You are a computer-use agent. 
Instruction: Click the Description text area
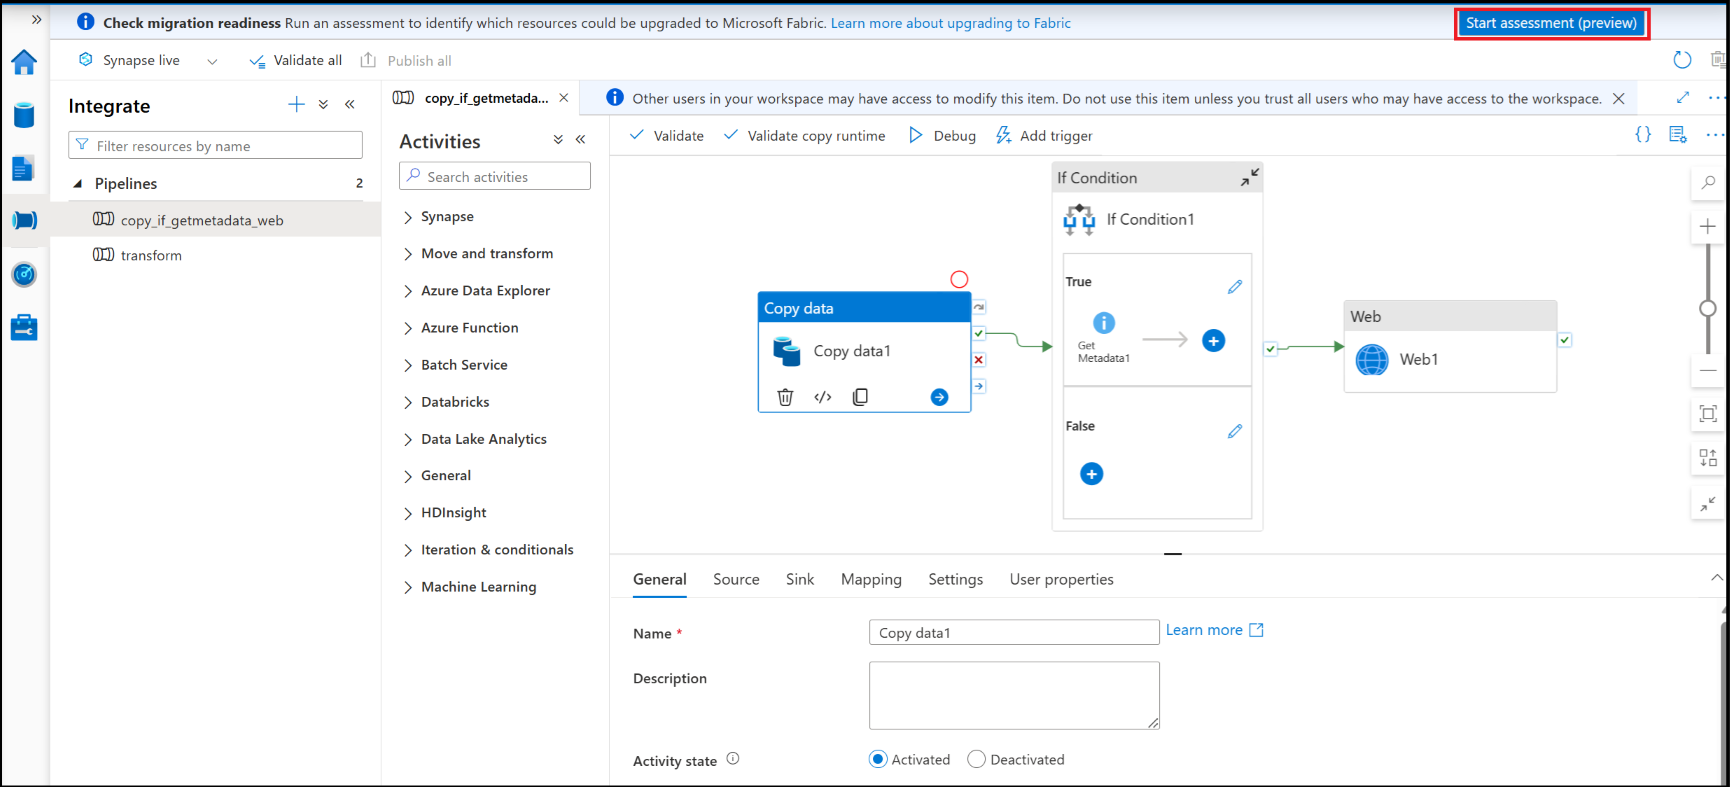tap(1014, 695)
